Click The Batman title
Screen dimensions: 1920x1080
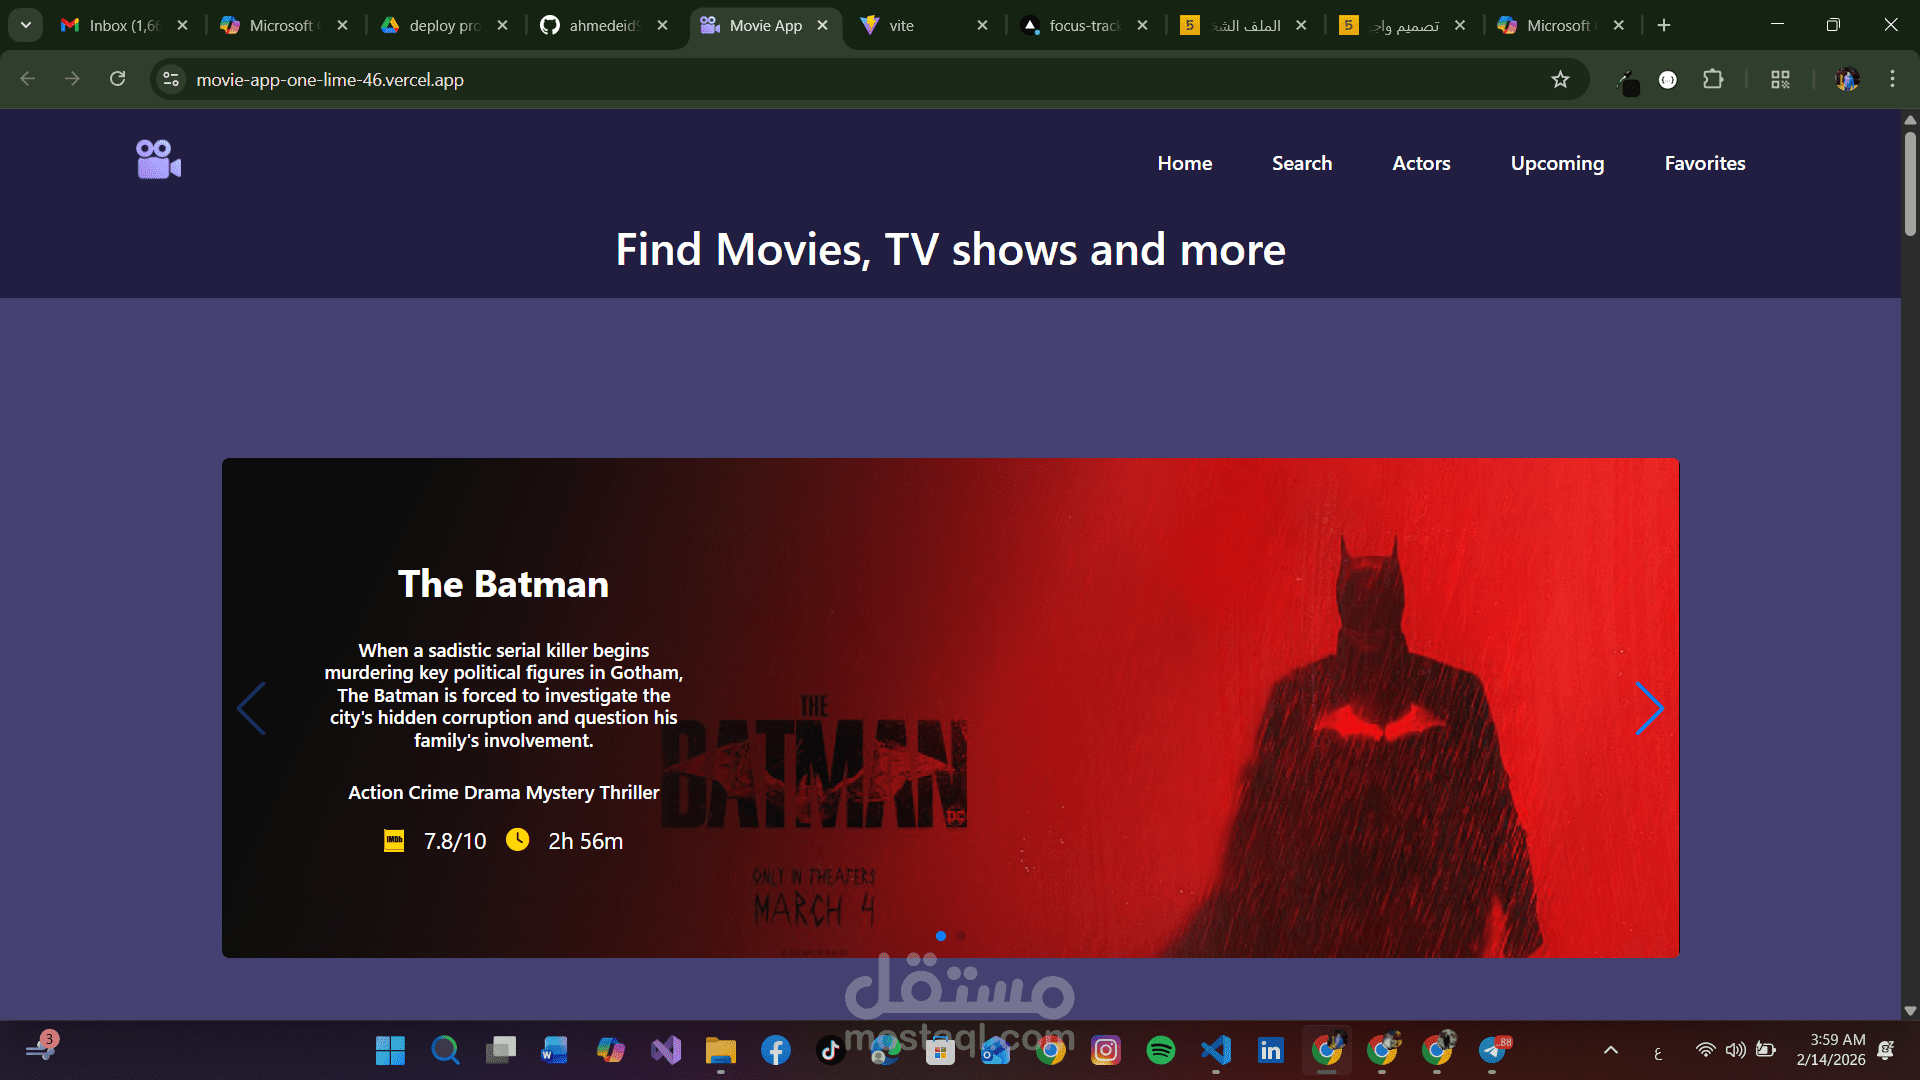503,584
